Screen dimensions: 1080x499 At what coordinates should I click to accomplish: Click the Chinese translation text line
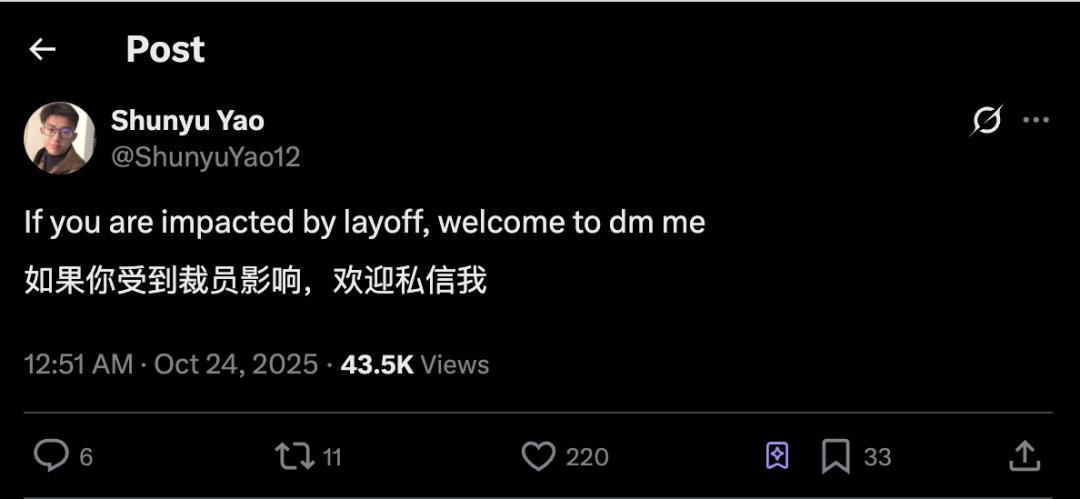(256, 281)
